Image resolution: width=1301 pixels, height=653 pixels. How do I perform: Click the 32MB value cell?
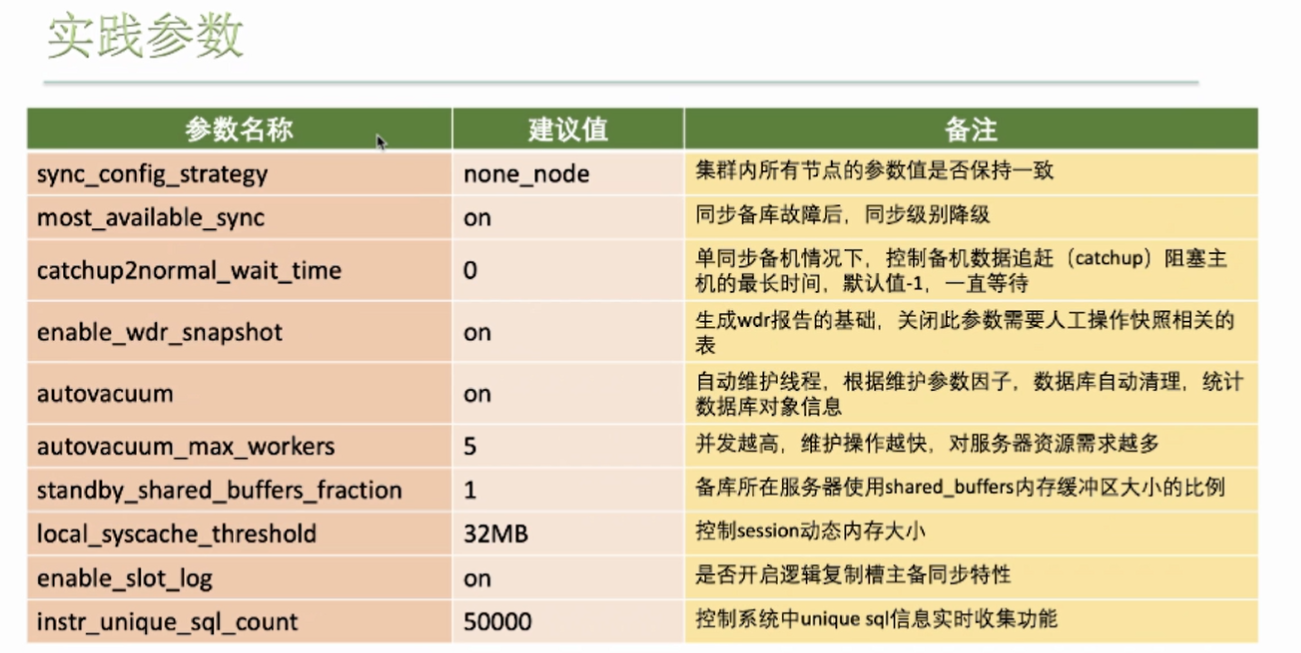(568, 534)
